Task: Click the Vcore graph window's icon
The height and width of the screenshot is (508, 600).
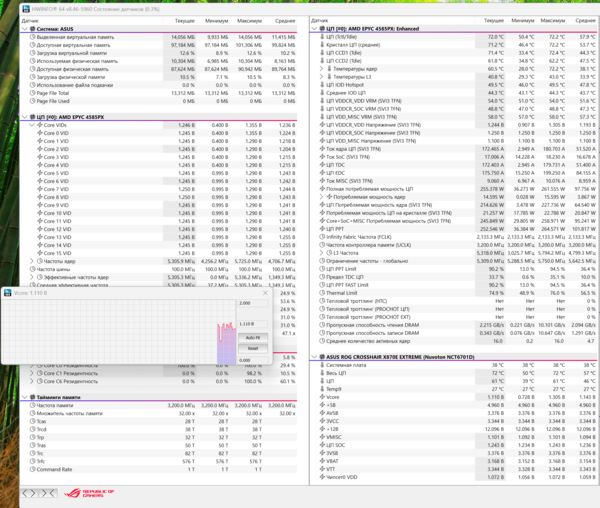Action: click(x=7, y=293)
